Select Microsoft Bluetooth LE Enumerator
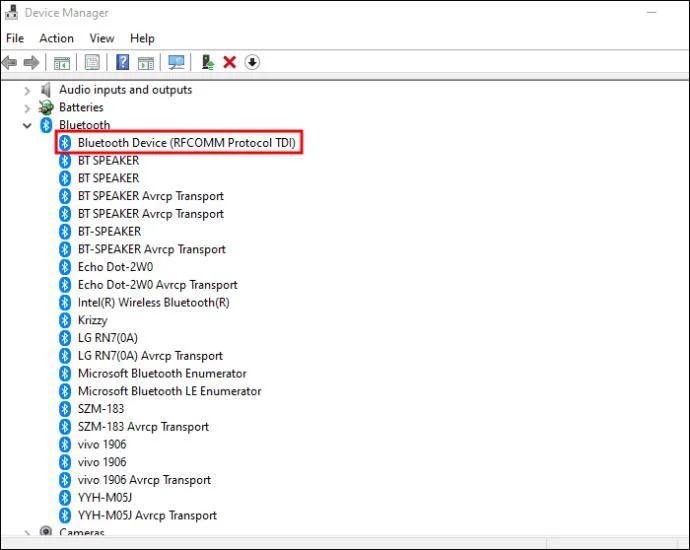 pos(169,391)
